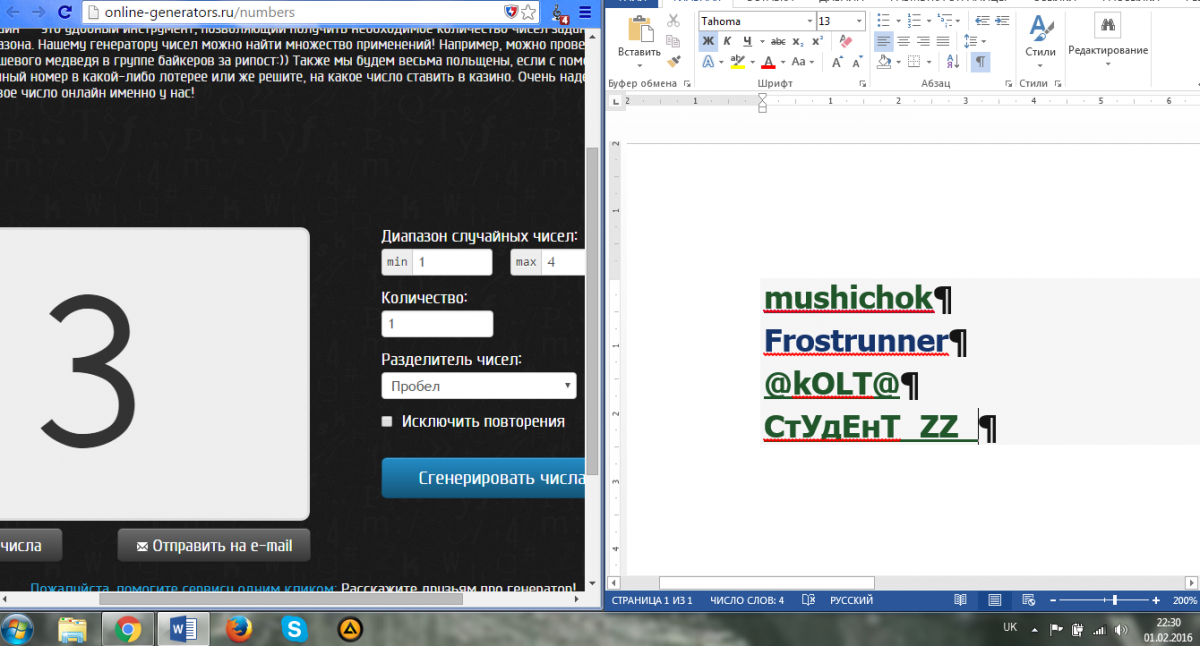
Task: Click the Chrome bookmark star icon
Action: point(529,12)
